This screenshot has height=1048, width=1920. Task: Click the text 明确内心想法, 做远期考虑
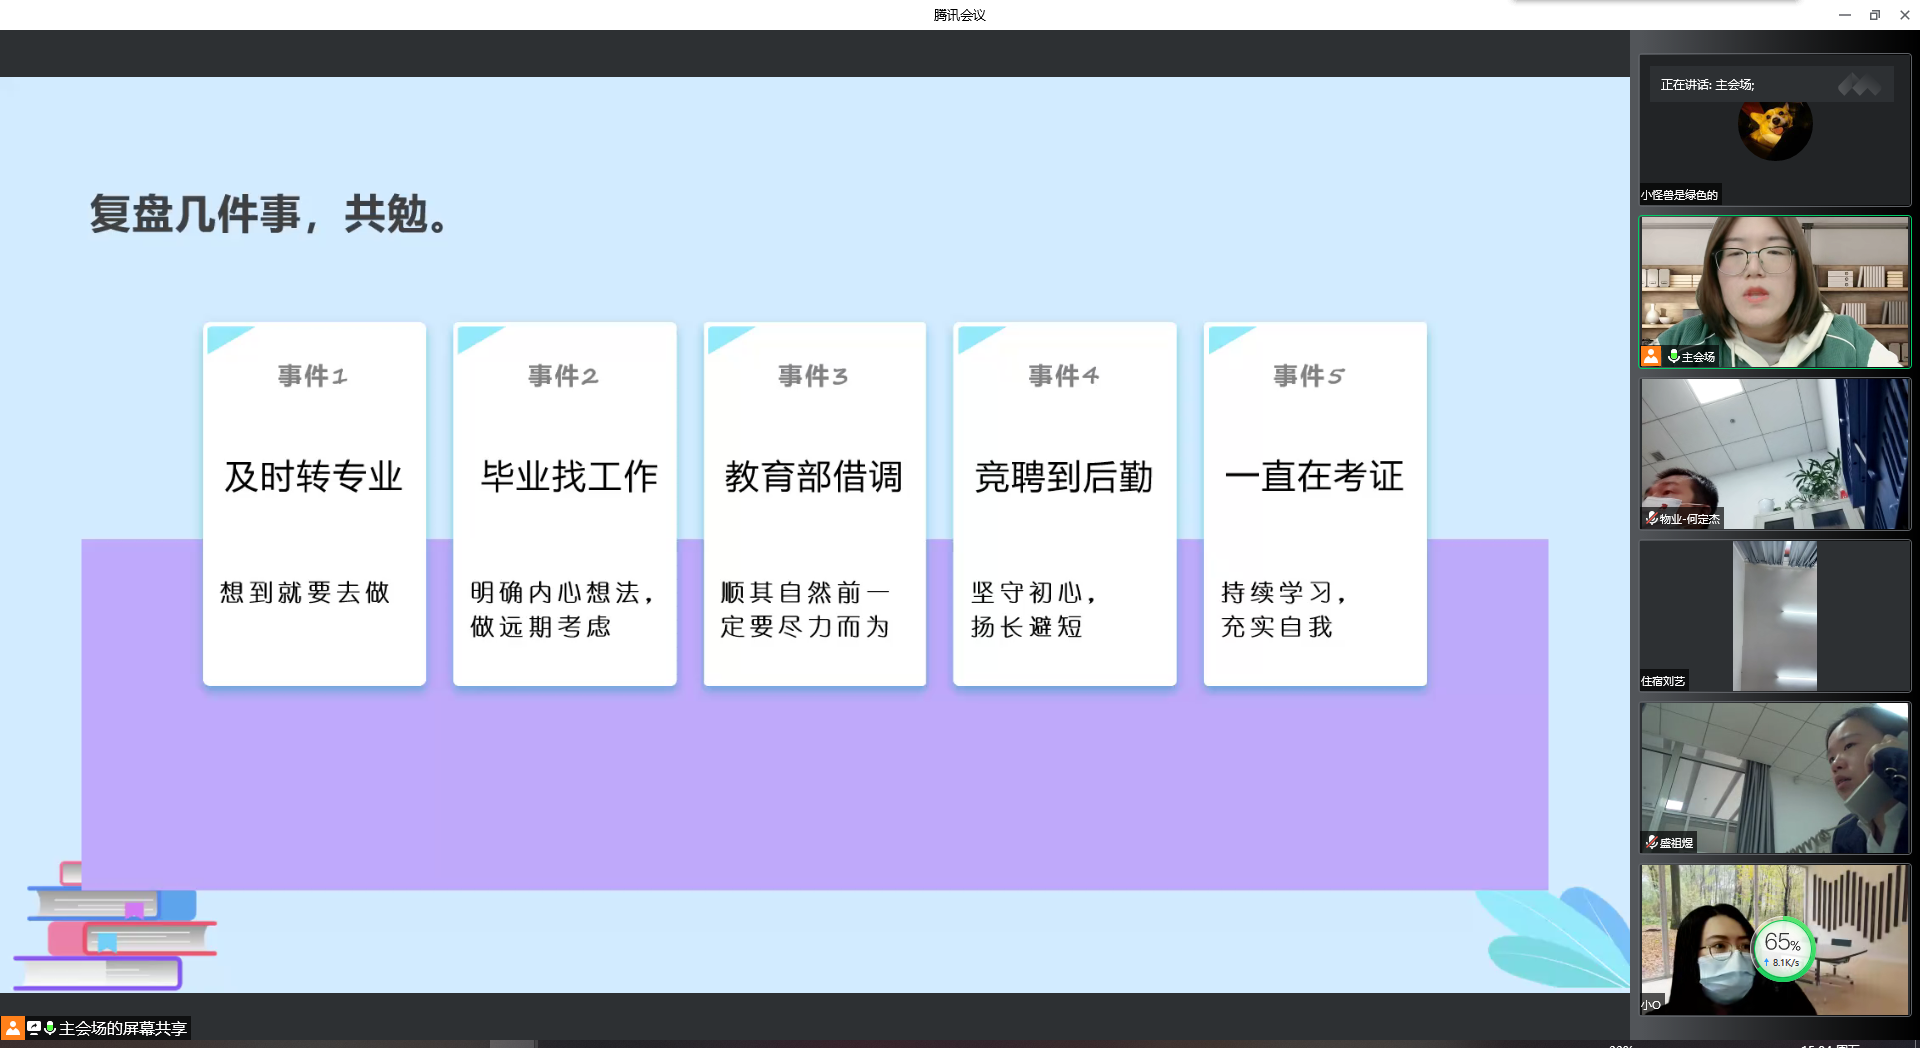pyautogui.click(x=563, y=609)
